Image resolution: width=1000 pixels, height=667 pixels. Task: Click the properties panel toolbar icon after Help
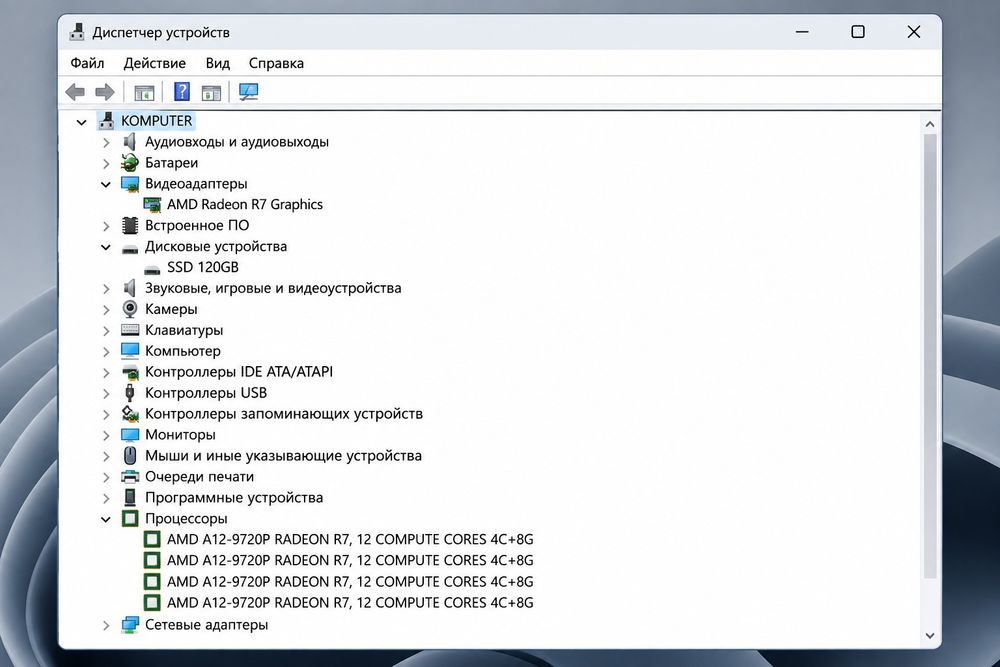(x=211, y=92)
